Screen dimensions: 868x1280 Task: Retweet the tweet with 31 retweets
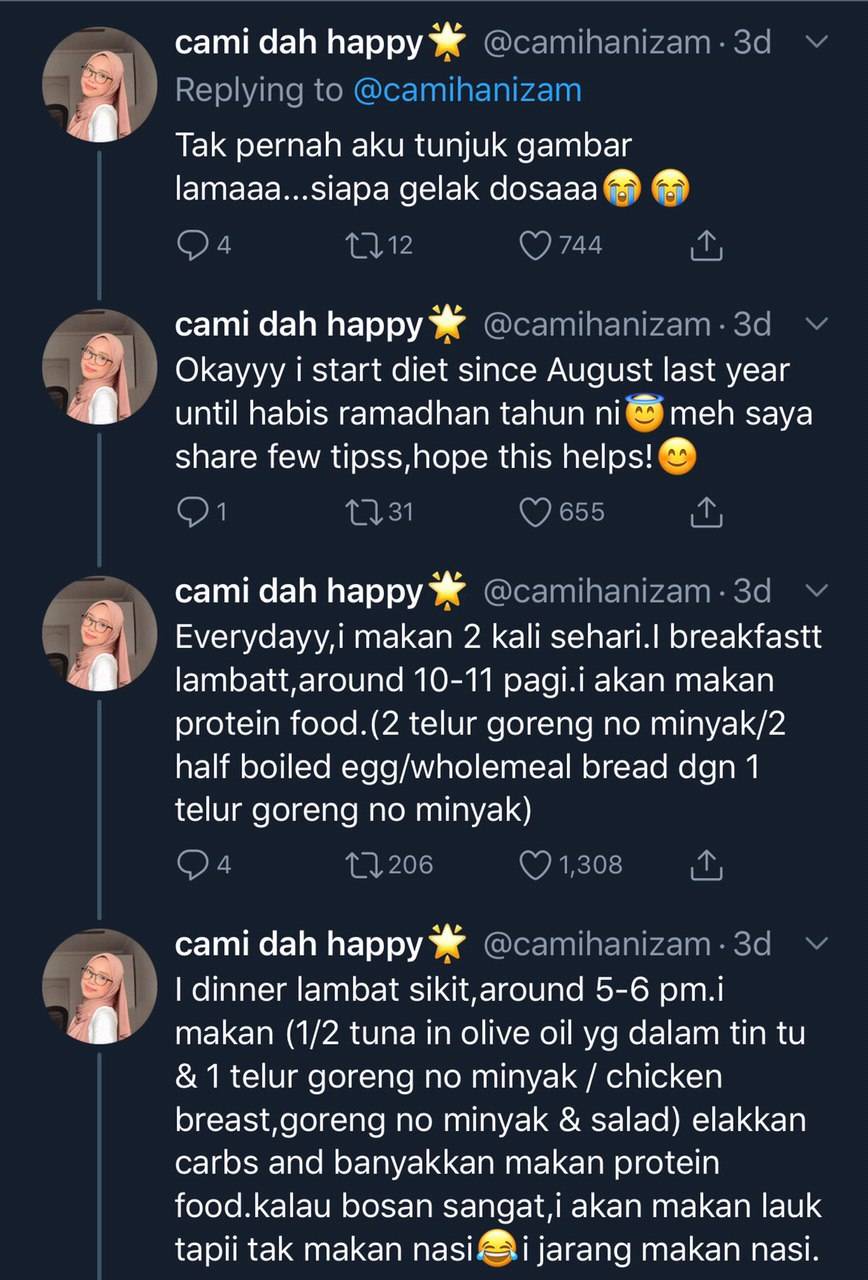pyautogui.click(x=355, y=512)
